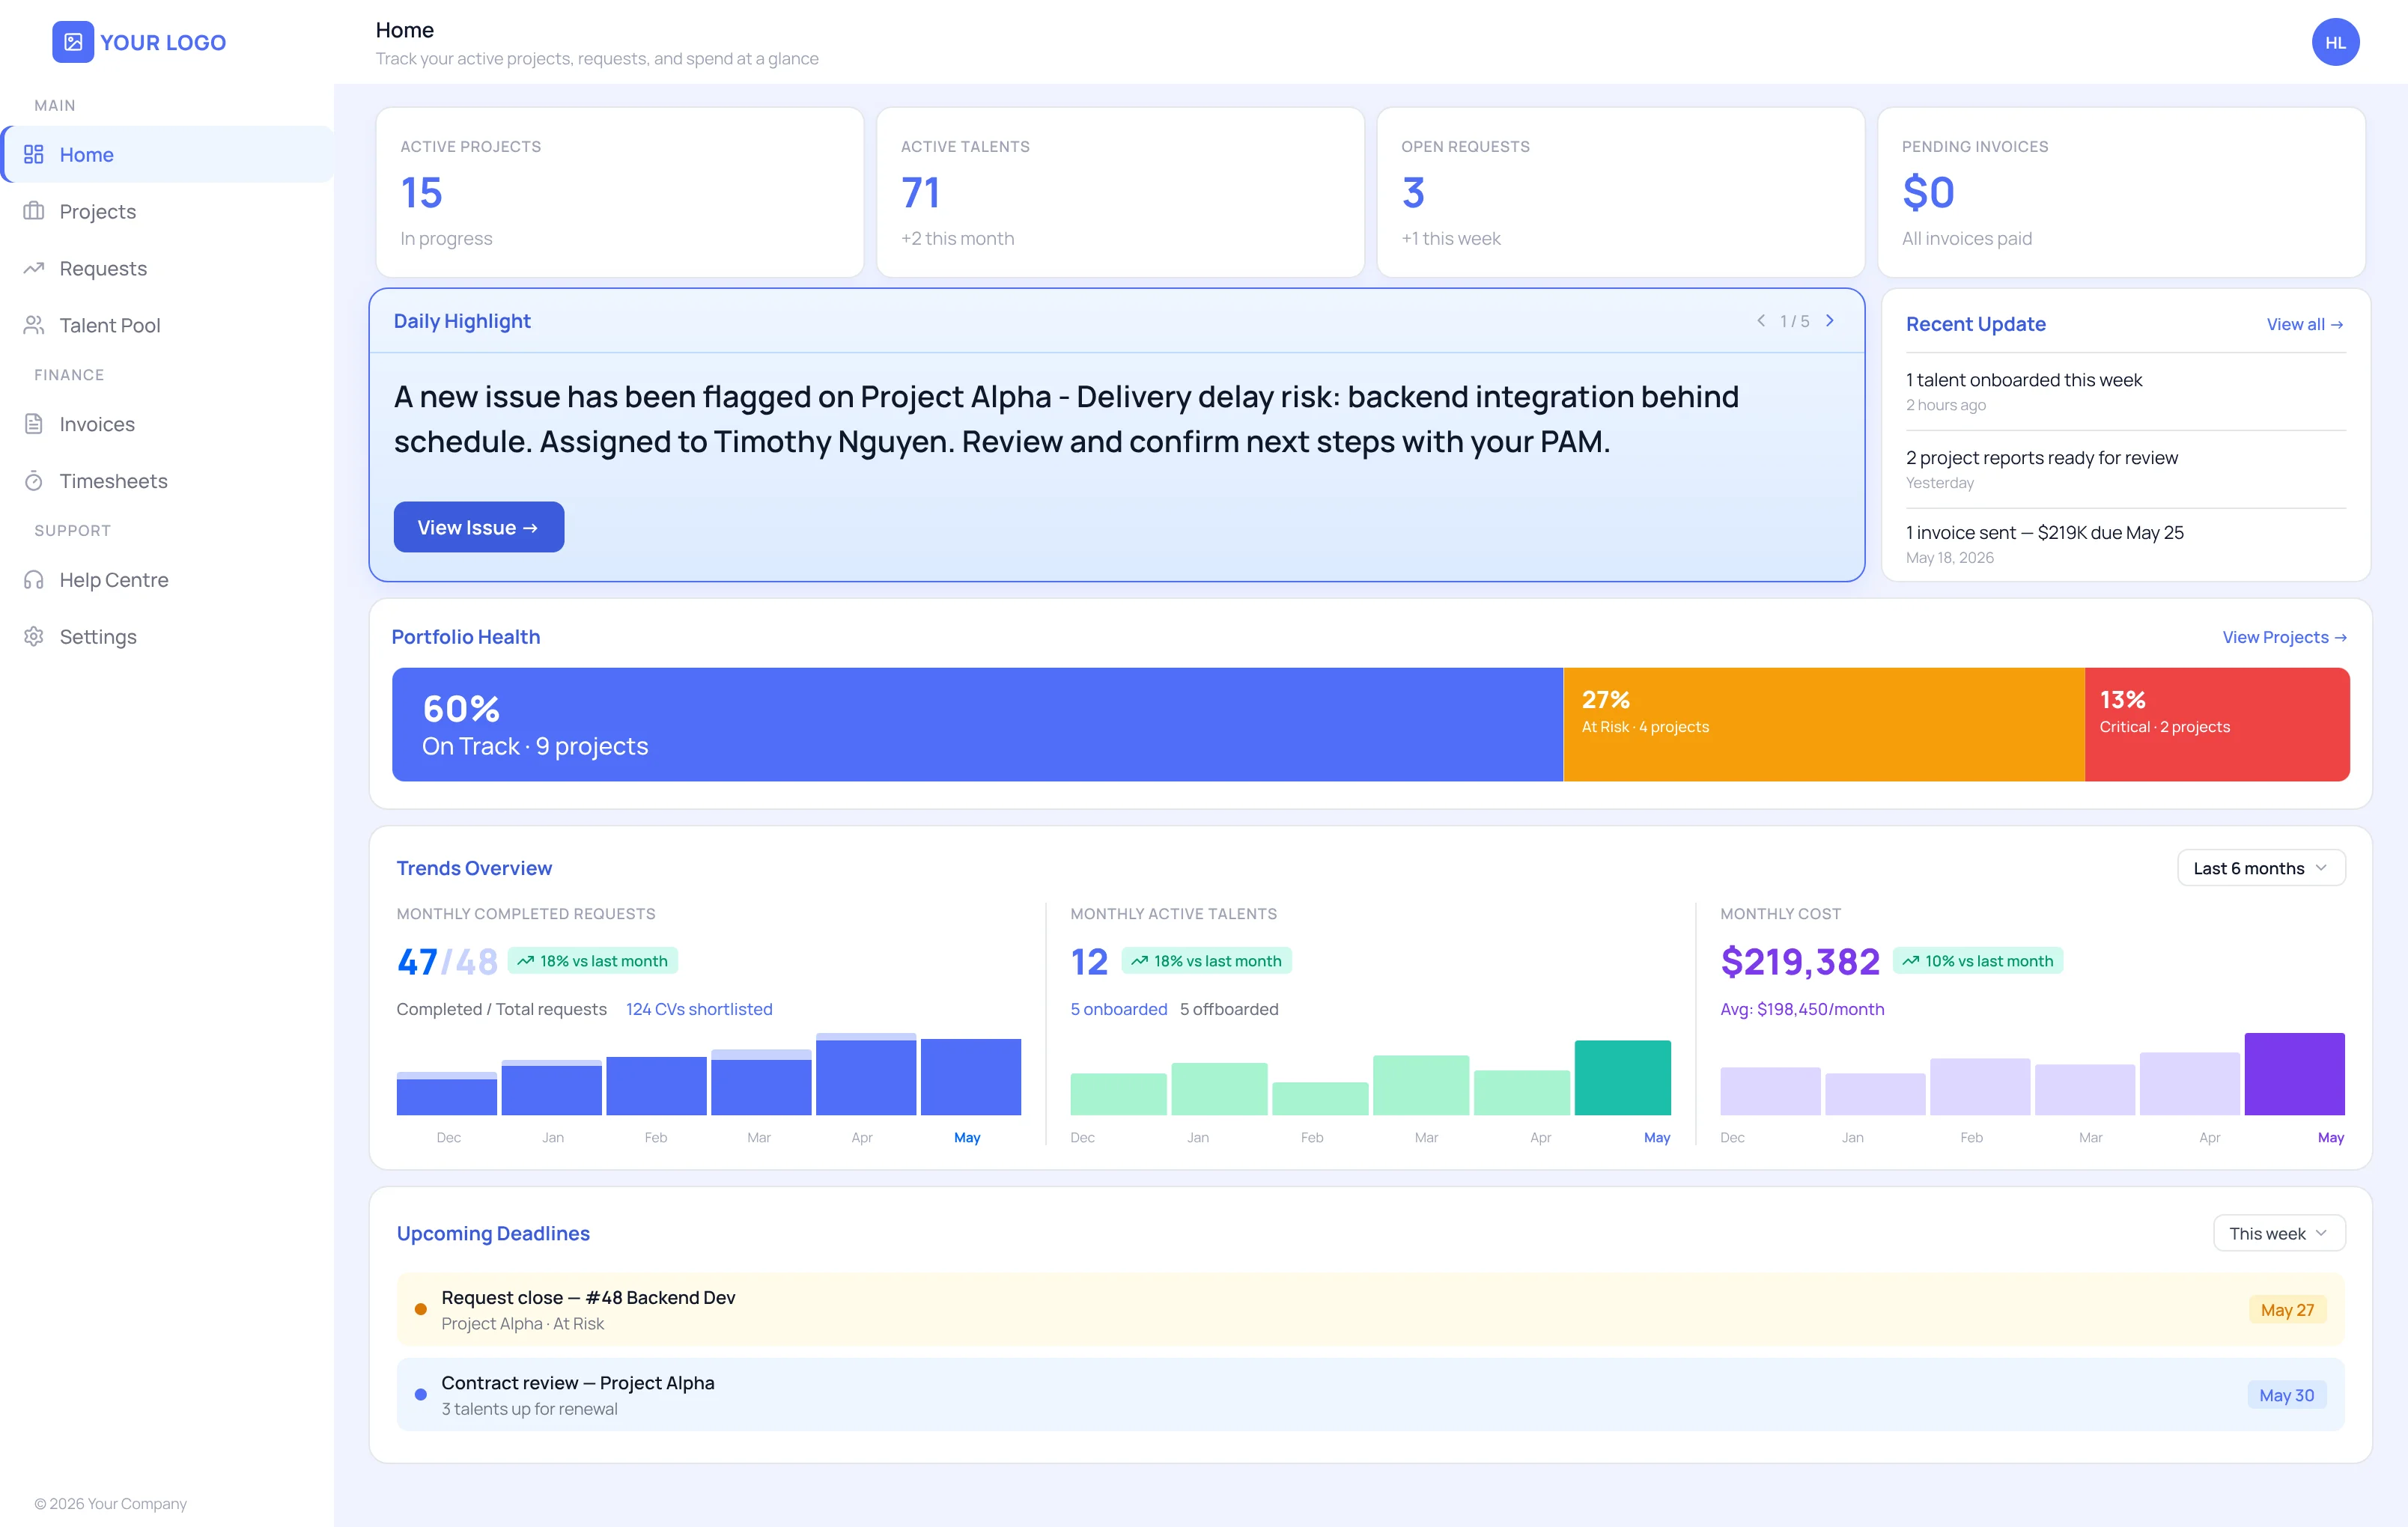
Task: Open the HL user avatar menu
Action: tap(2335, 42)
